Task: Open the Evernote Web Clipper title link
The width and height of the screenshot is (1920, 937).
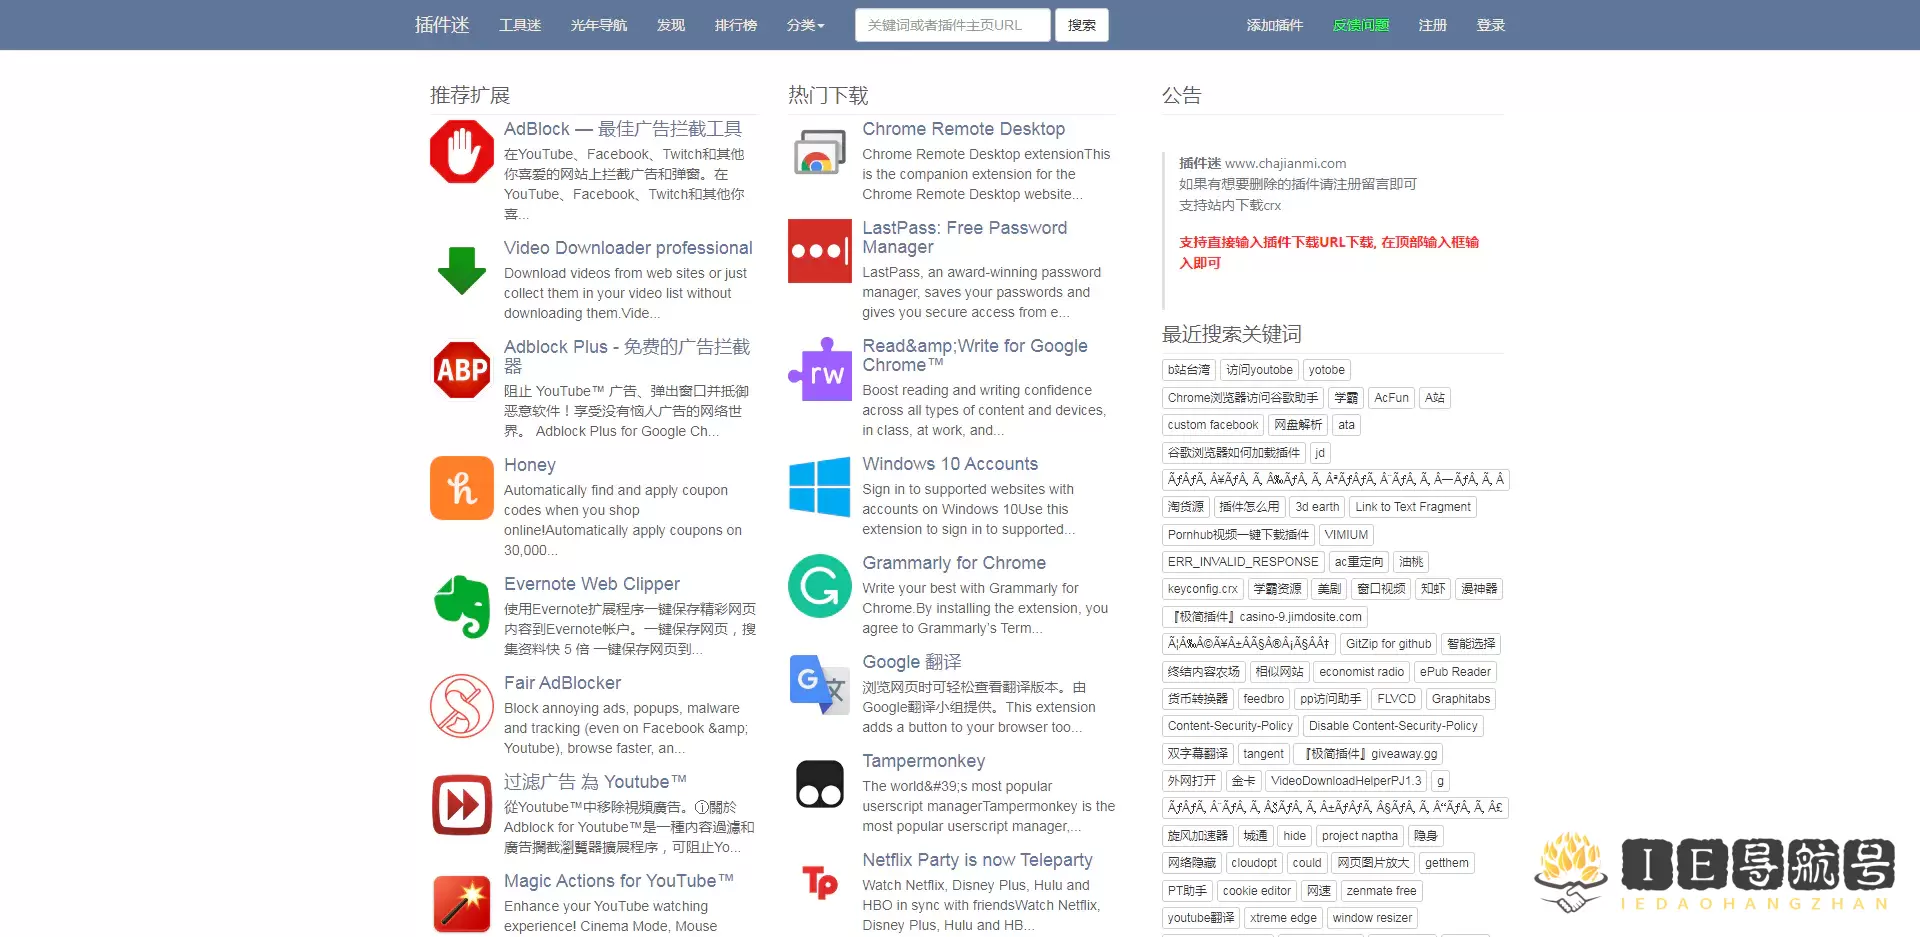Action: (592, 584)
